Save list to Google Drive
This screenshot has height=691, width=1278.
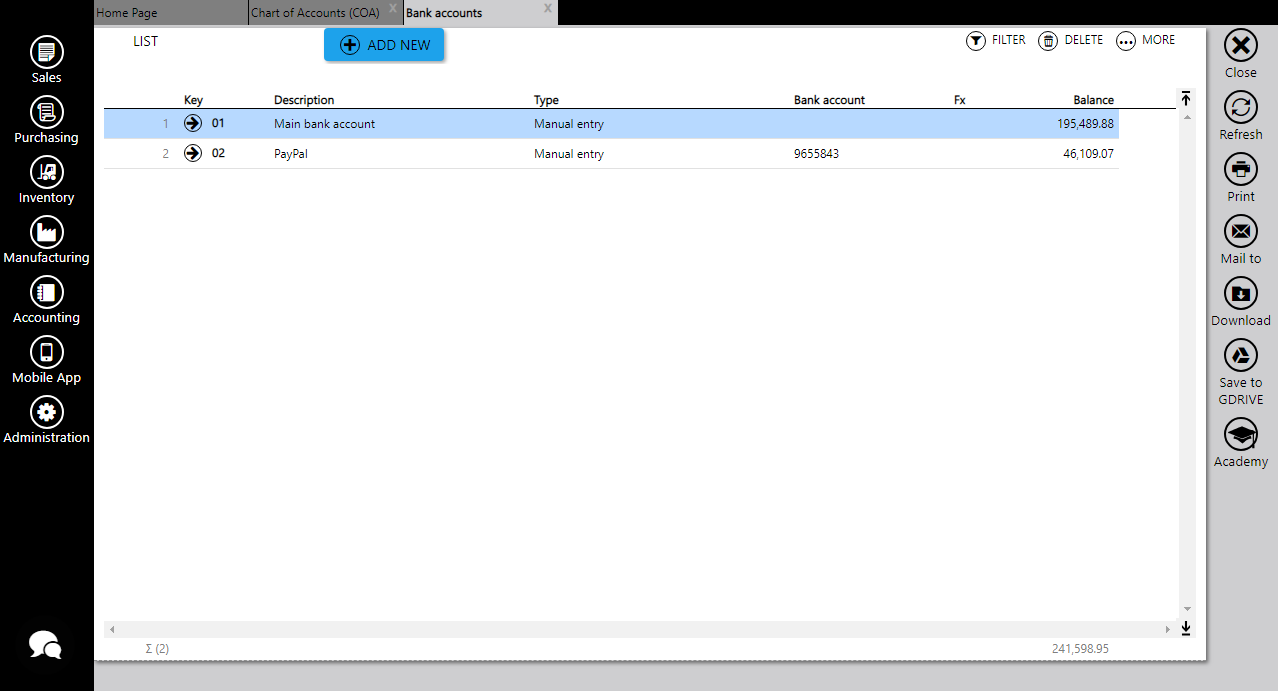(1241, 356)
